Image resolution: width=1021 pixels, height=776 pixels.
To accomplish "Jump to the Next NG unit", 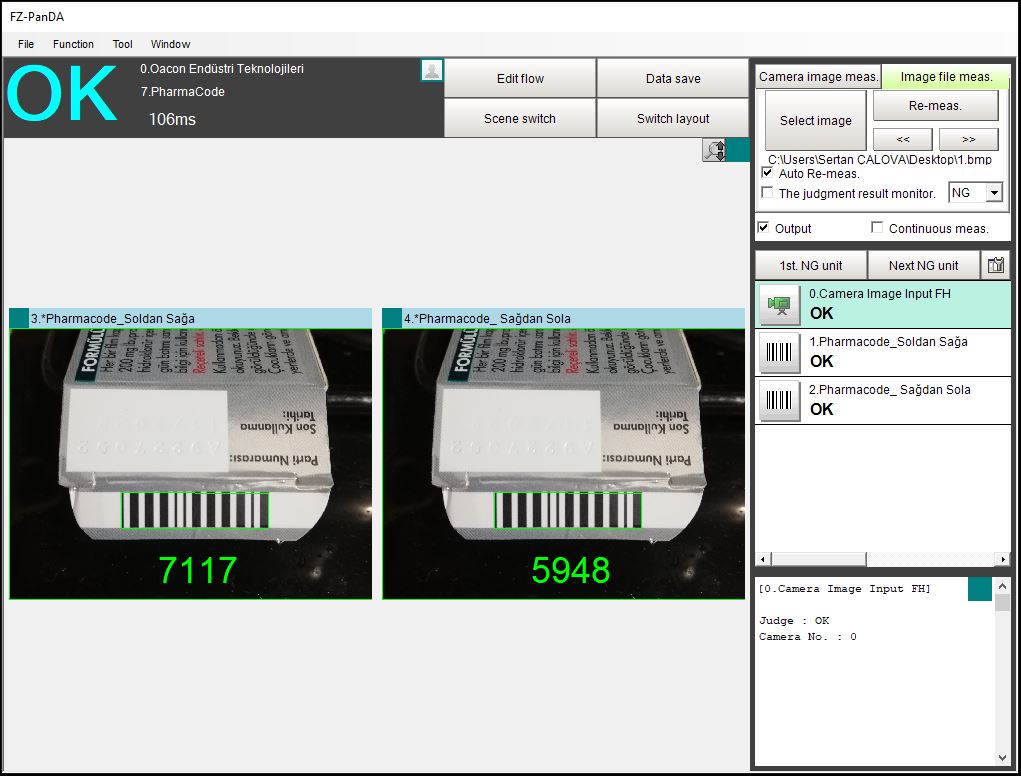I will click(x=923, y=266).
